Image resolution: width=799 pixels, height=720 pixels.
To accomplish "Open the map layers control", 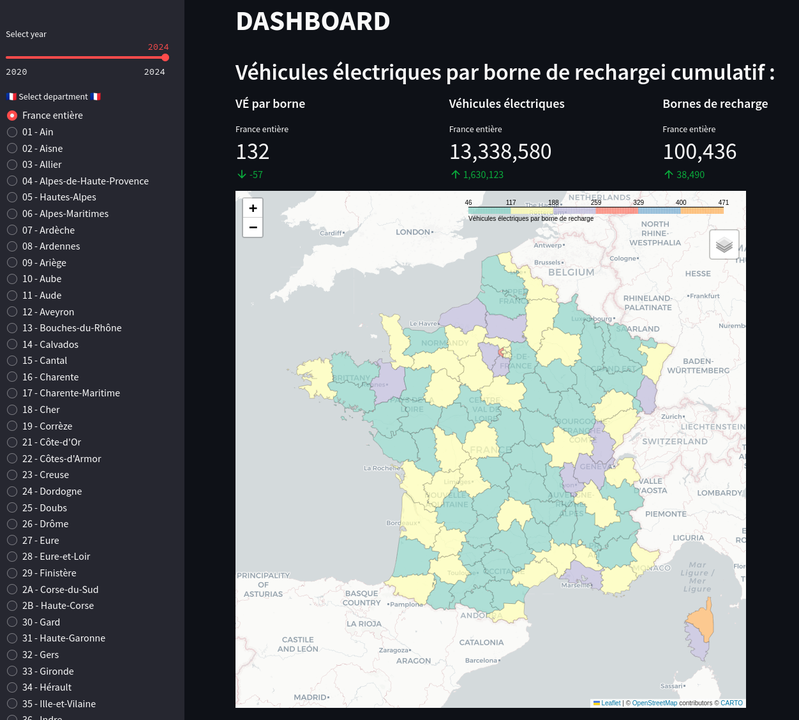I will [724, 245].
